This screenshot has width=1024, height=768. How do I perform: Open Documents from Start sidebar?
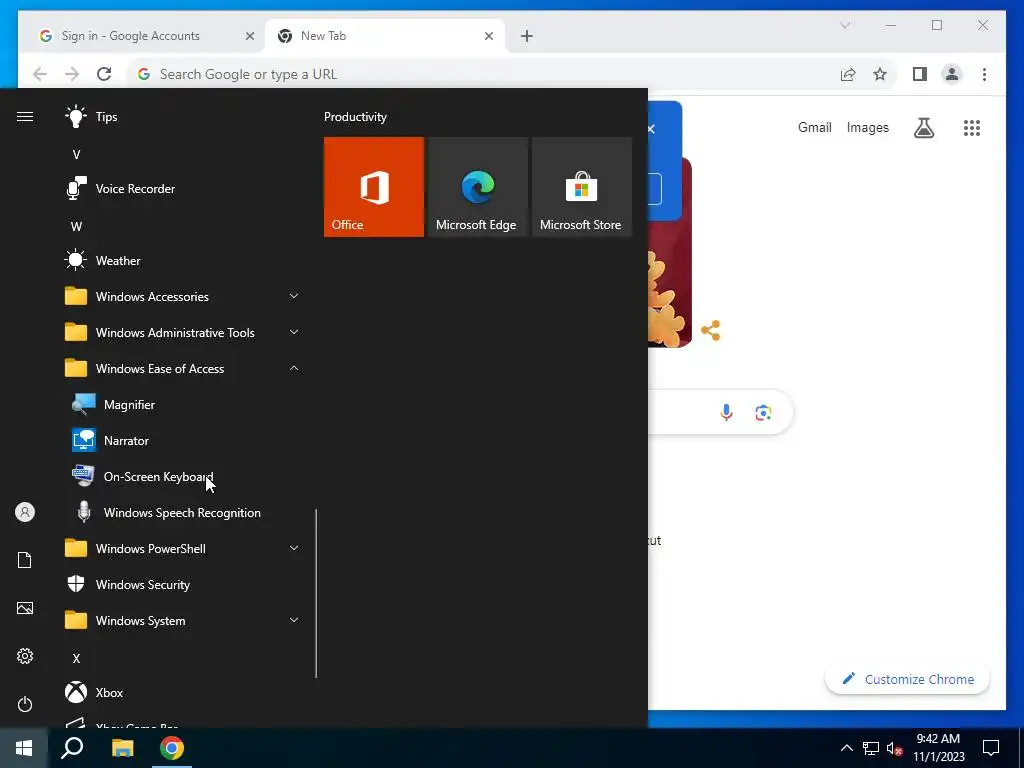coord(25,560)
